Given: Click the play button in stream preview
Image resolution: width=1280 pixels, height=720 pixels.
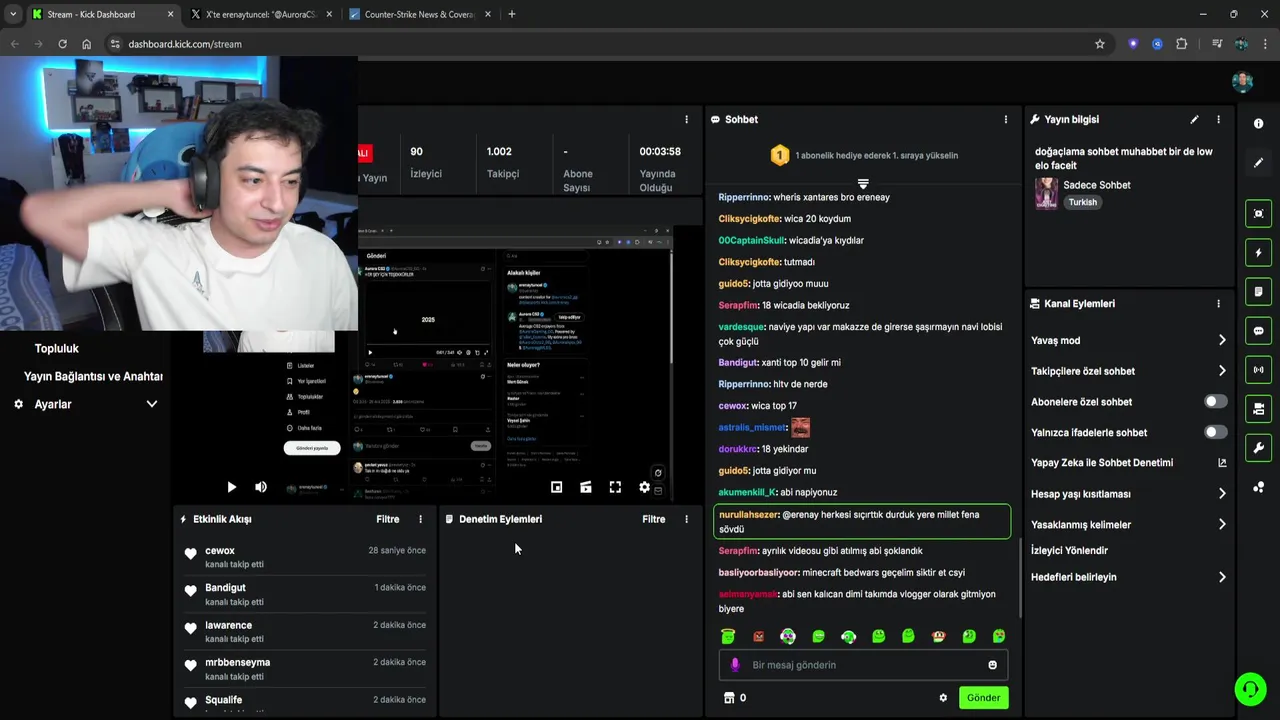Looking at the screenshot, I should [231, 487].
